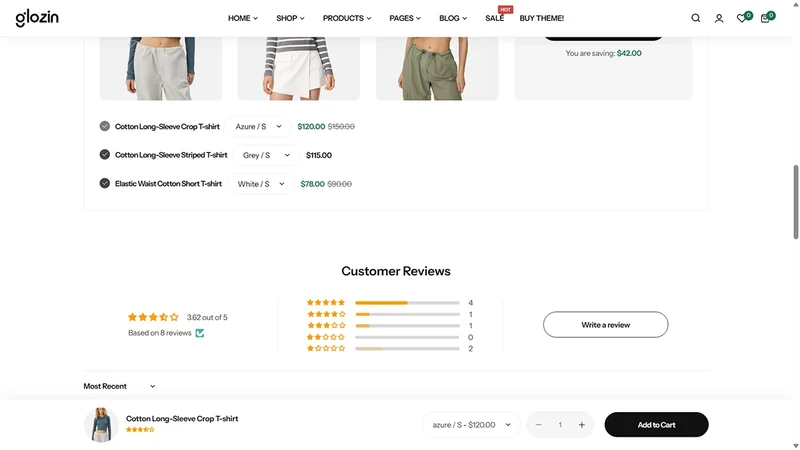Open green cargo pants product image
This screenshot has height=450, width=800.
tap(437, 68)
